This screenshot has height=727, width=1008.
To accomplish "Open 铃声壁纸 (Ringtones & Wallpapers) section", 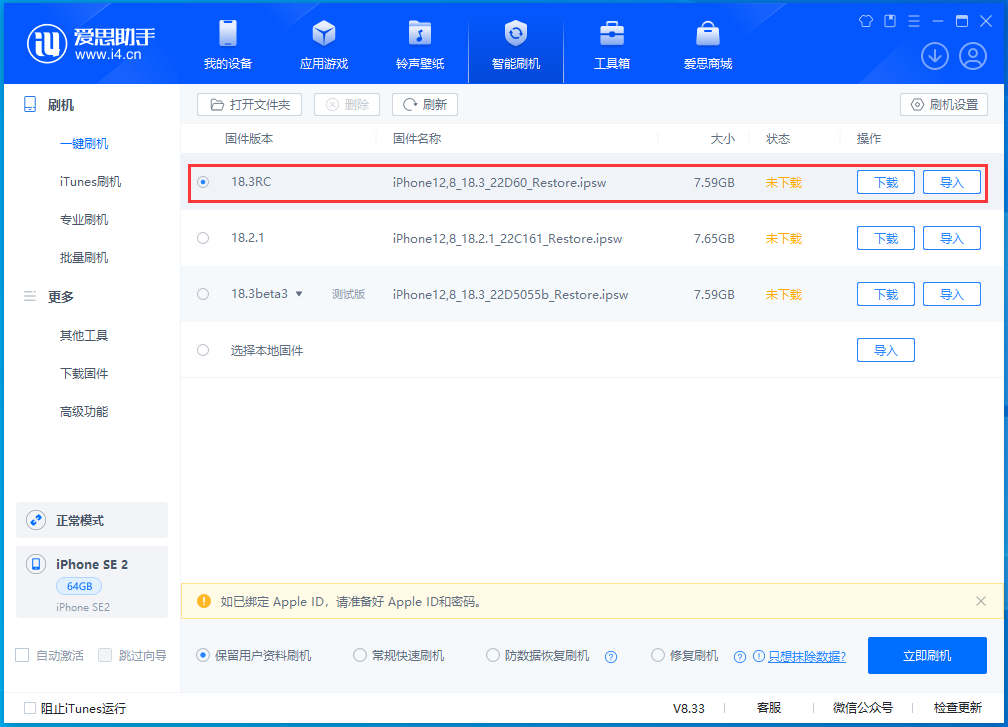I will [x=419, y=43].
